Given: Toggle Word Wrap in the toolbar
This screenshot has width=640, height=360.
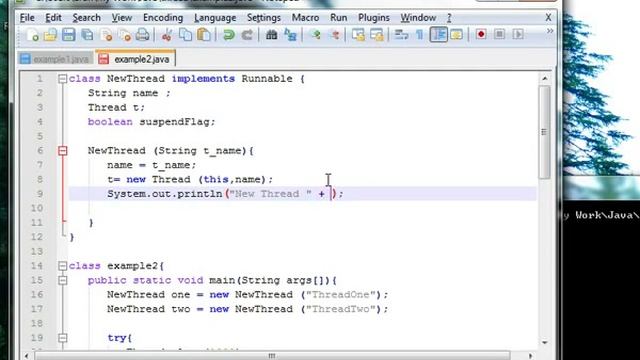Looking at the screenshot, I should click(401, 35).
